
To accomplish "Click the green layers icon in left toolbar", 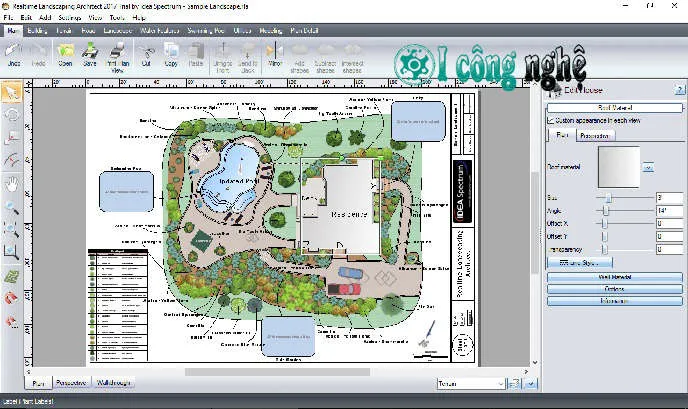I will 12,277.
